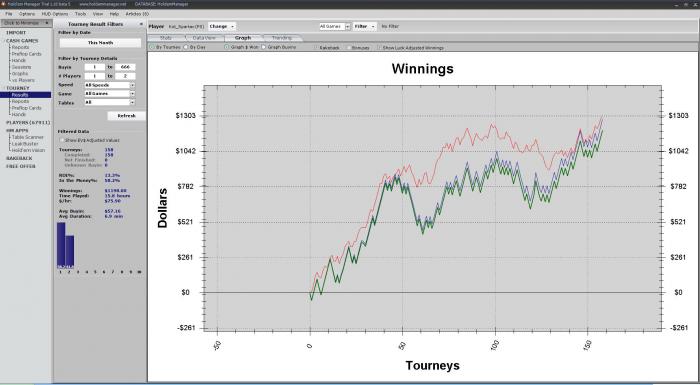Open the Tools menu
This screenshot has height=385, width=700.
[80, 14]
